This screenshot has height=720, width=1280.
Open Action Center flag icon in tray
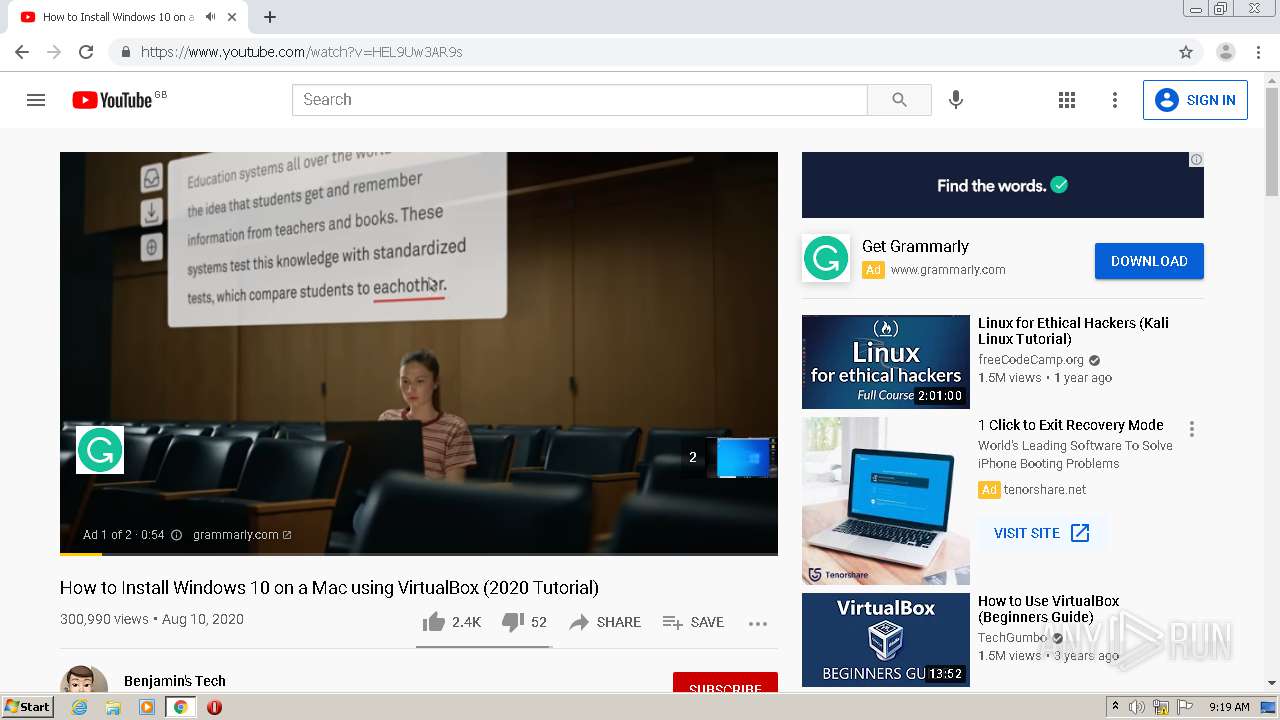coord(1187,707)
